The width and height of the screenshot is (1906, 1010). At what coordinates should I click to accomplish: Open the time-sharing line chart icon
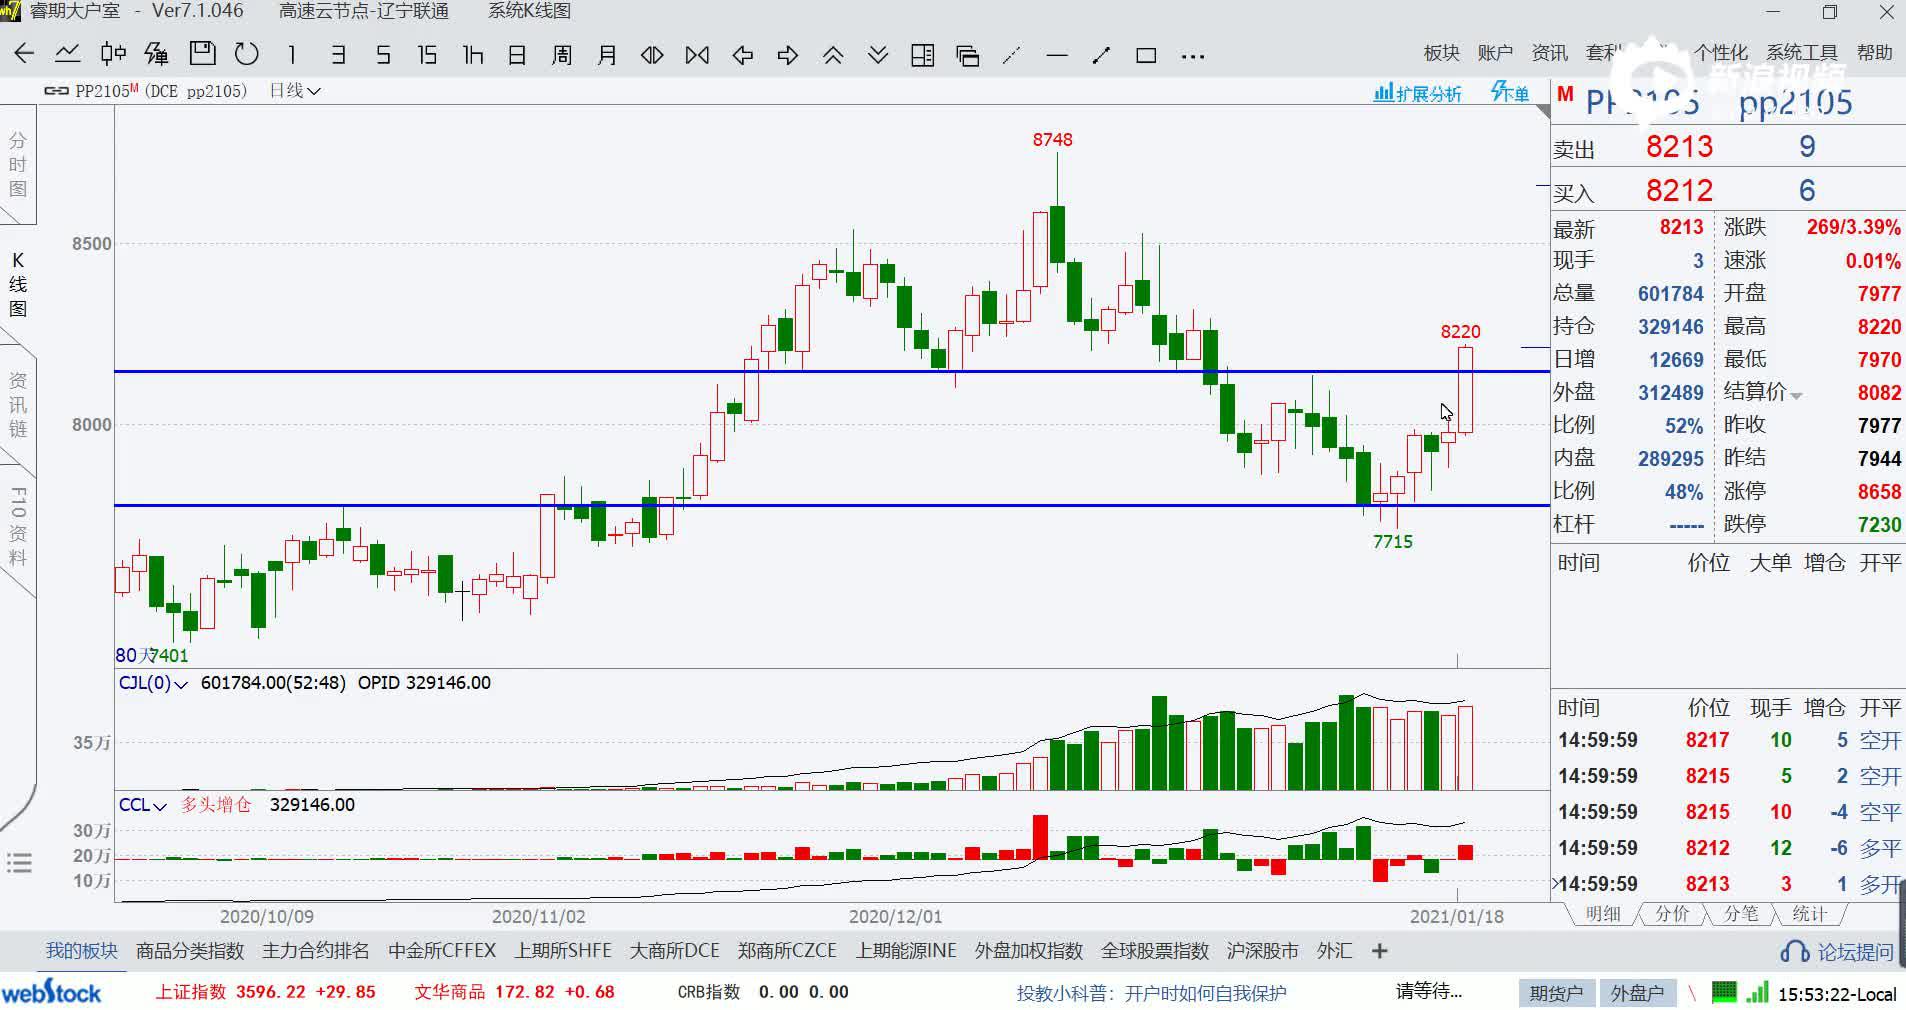click(x=68, y=54)
